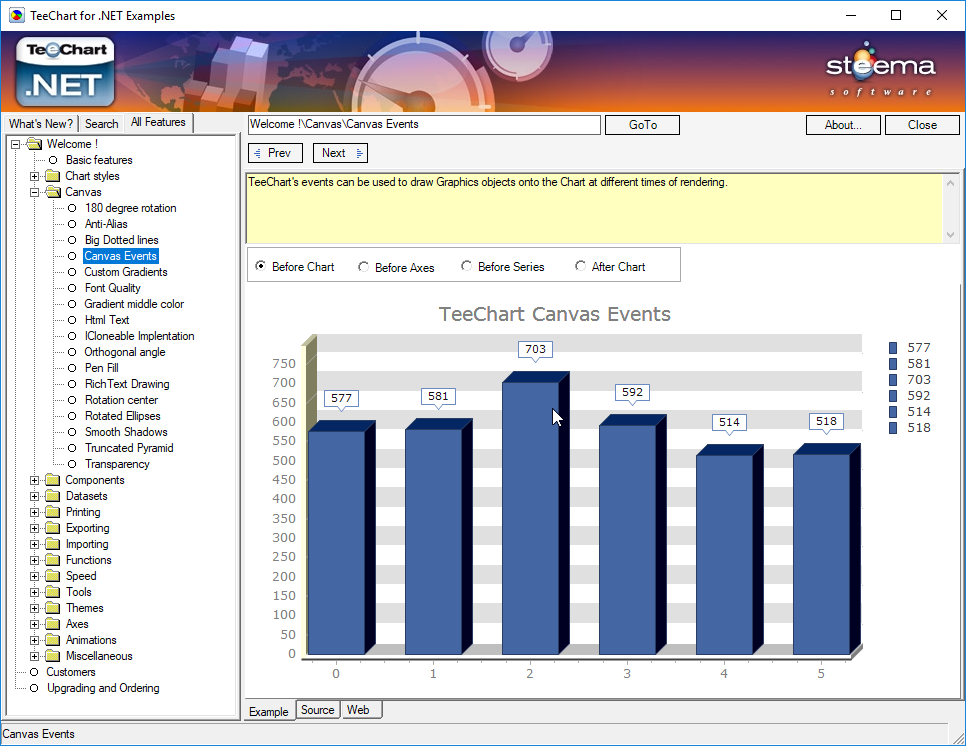Click the description box scroll down arrow
Screen dimensions: 966x746
point(951,235)
